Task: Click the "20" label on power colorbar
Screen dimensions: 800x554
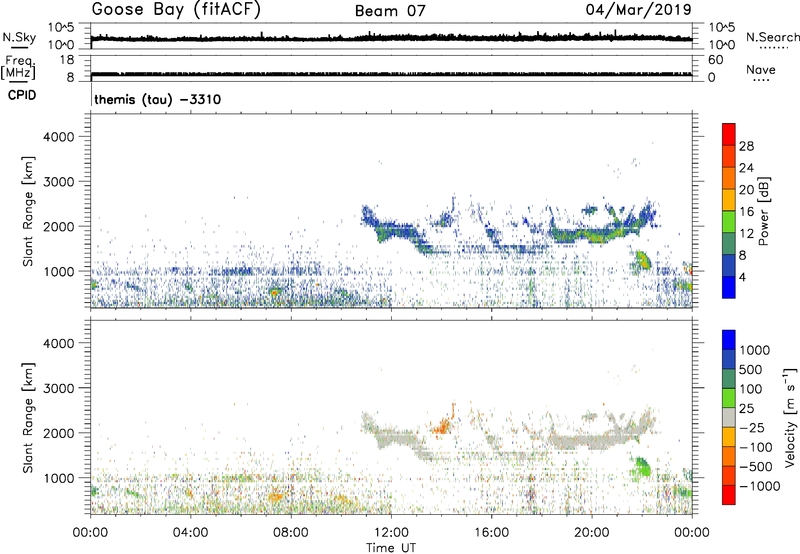Action: (746, 190)
